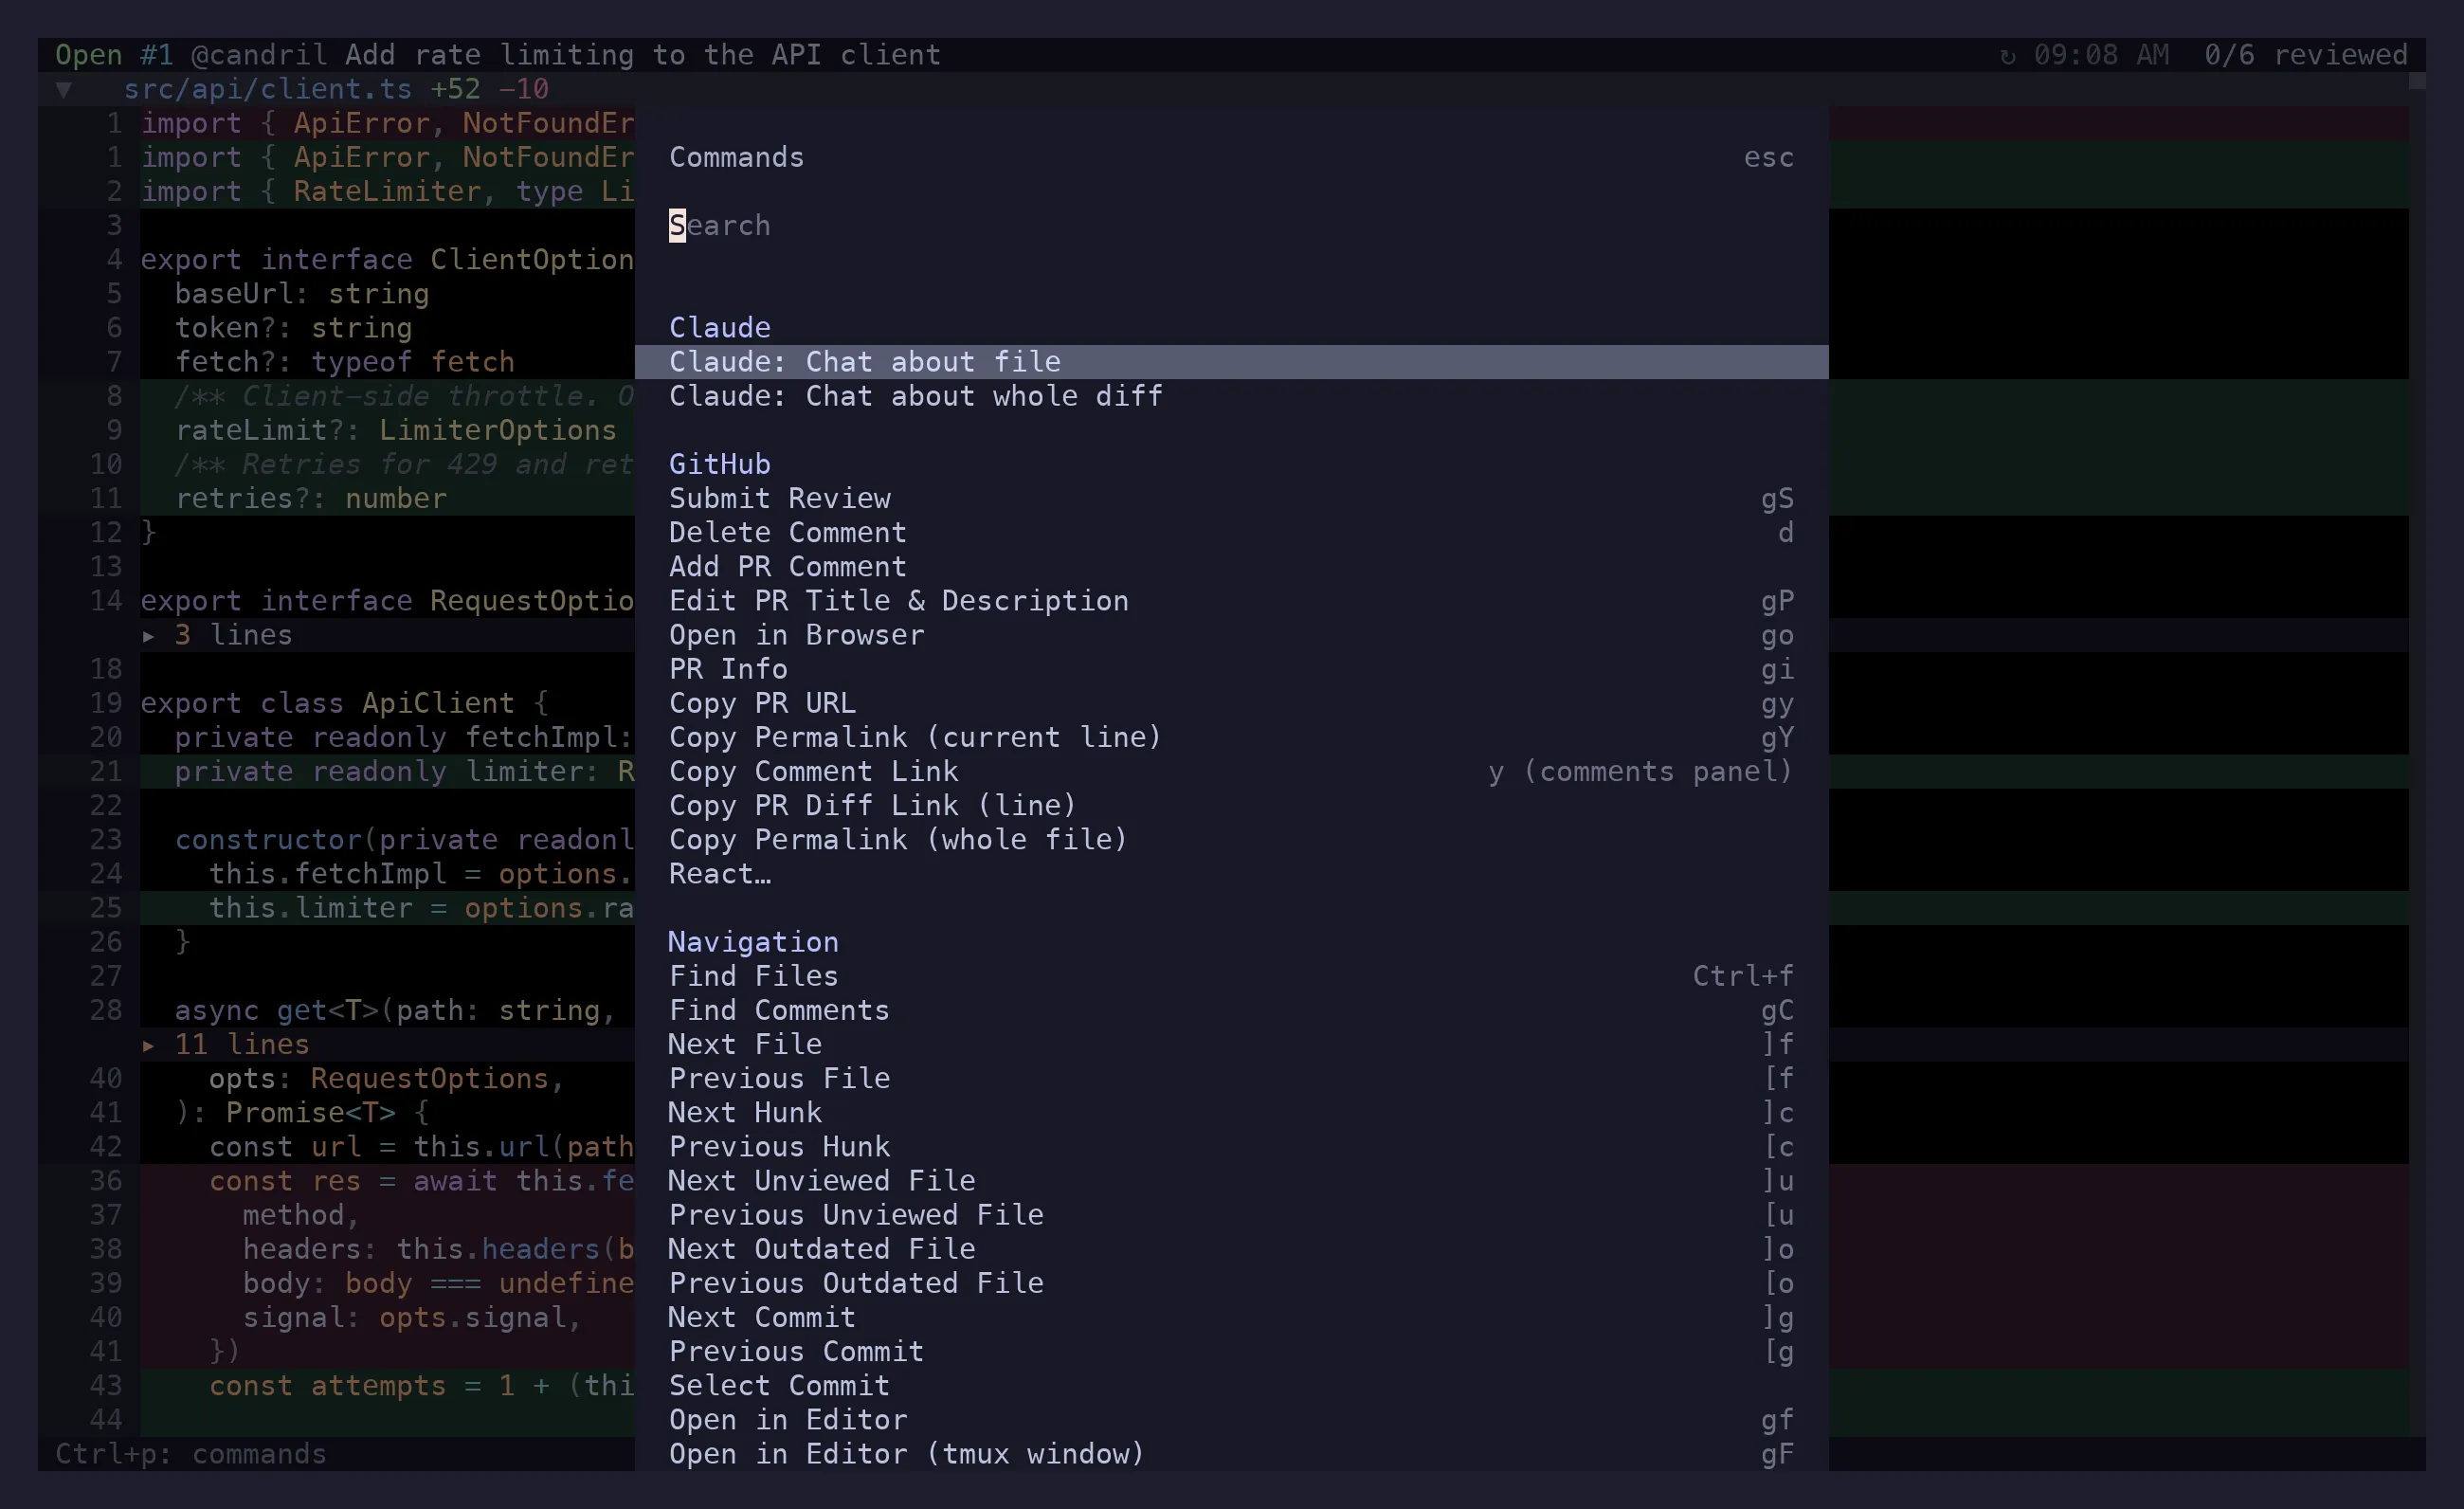Choose the plain Open in Editor command
2464x1509 pixels.
[x=1231, y=1420]
